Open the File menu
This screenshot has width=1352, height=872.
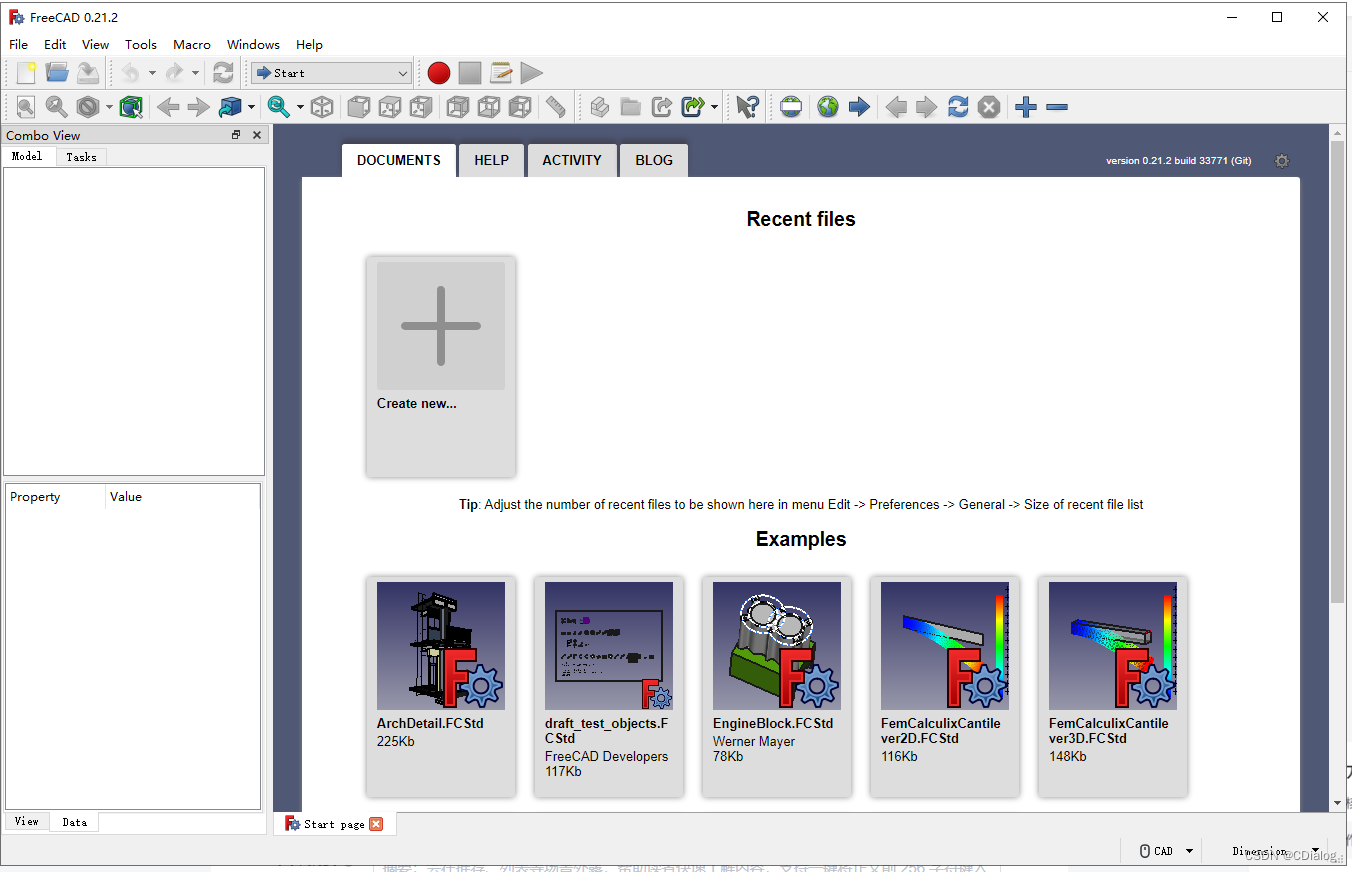coord(18,44)
